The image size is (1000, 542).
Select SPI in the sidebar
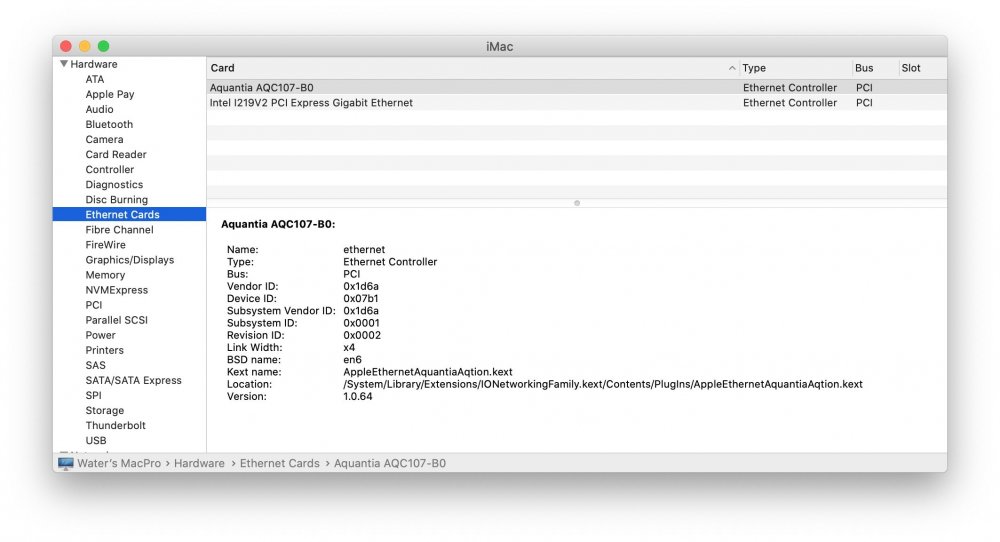[x=93, y=395]
